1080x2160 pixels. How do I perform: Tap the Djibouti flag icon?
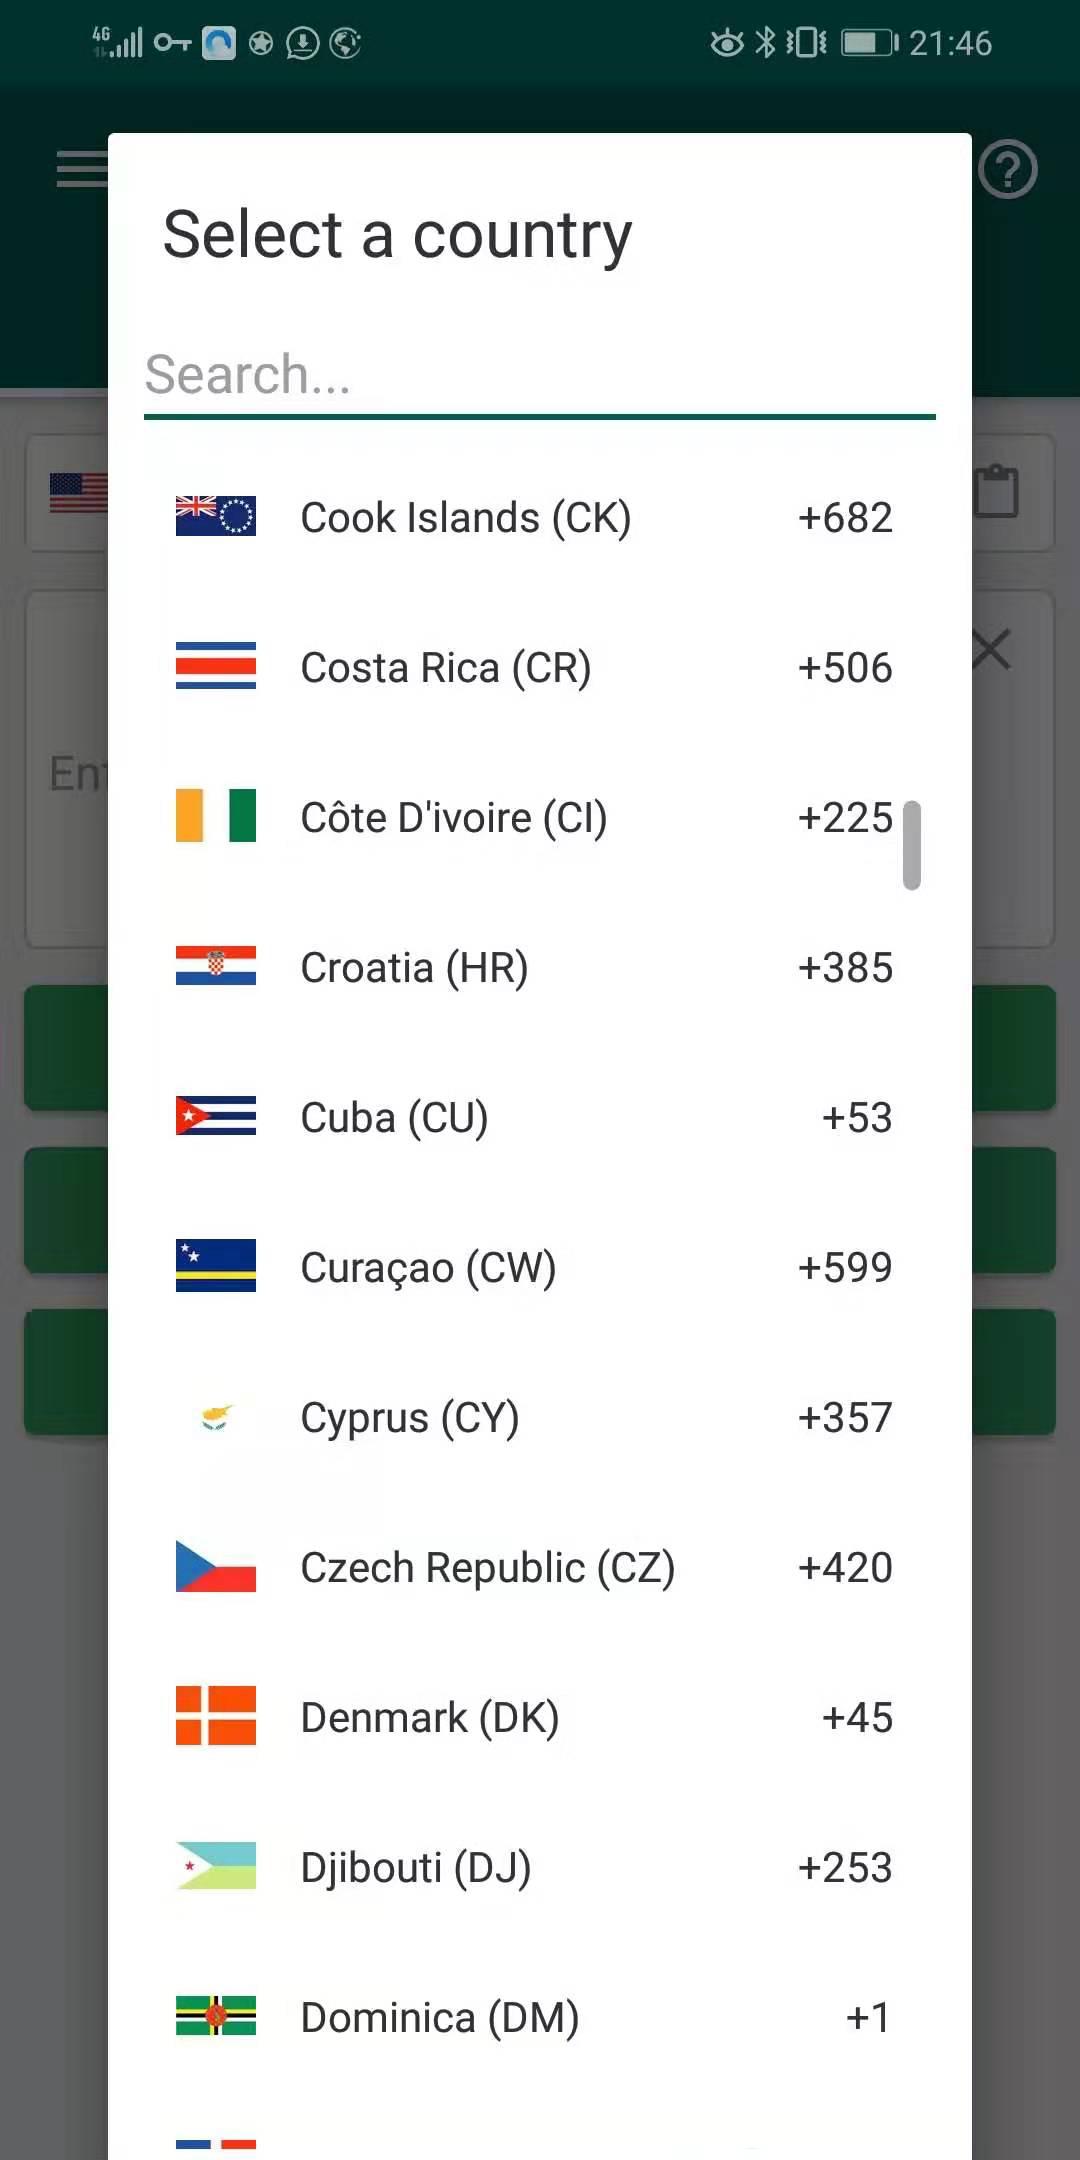(215, 1866)
